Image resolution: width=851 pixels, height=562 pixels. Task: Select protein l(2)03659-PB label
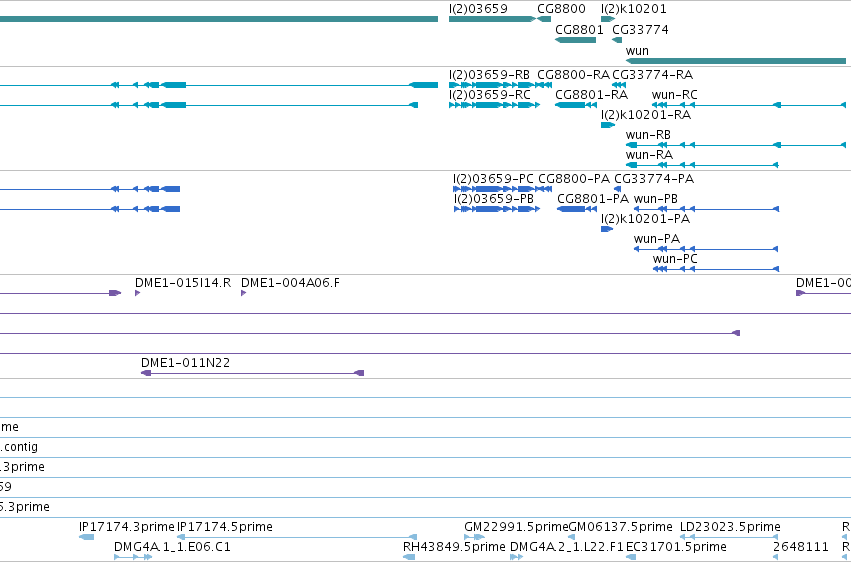tap(494, 199)
